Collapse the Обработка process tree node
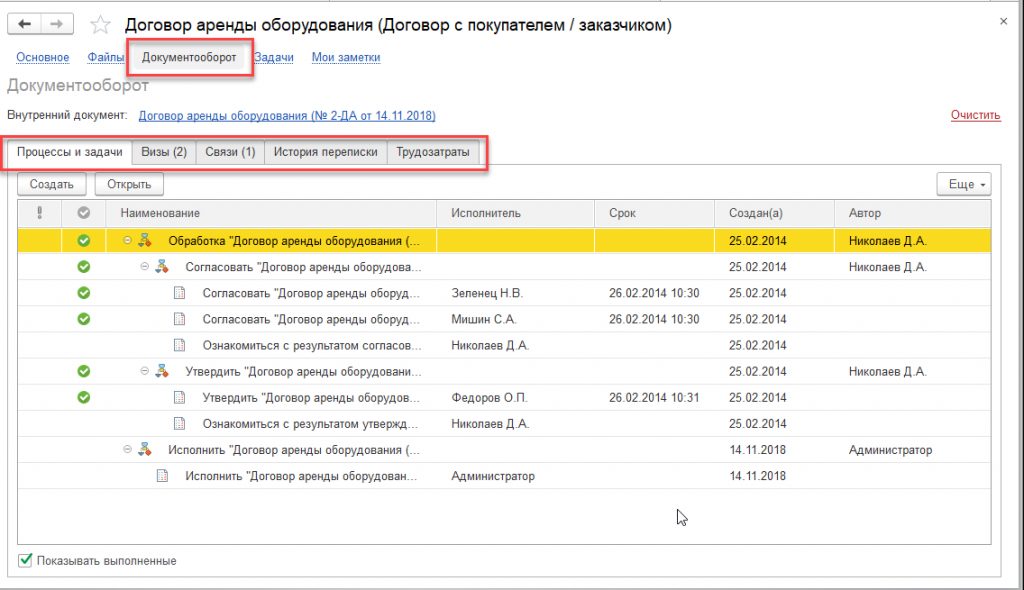The image size is (1024, 590). tap(128, 240)
